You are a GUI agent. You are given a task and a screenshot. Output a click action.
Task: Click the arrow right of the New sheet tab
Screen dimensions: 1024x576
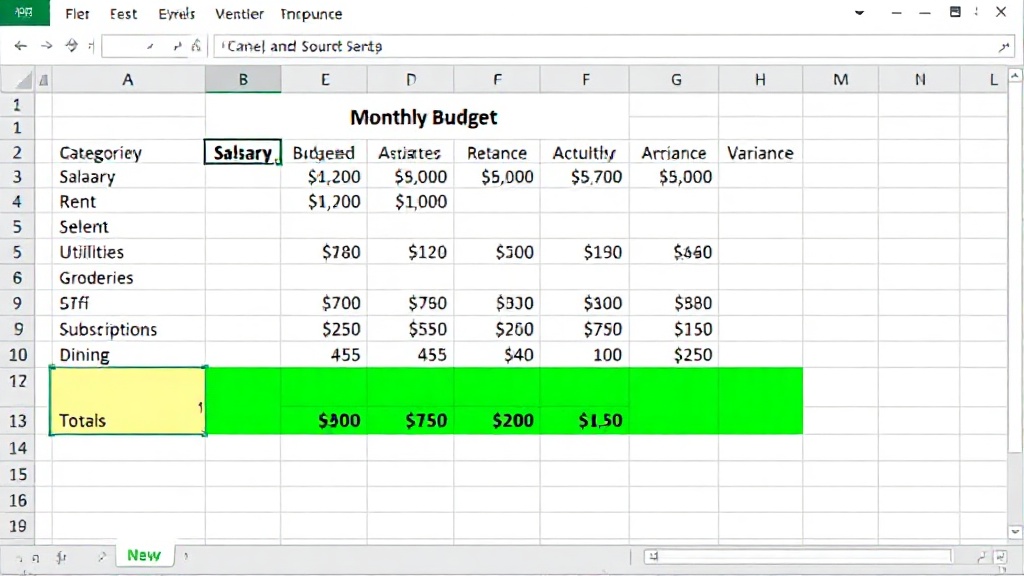[x=186, y=556]
